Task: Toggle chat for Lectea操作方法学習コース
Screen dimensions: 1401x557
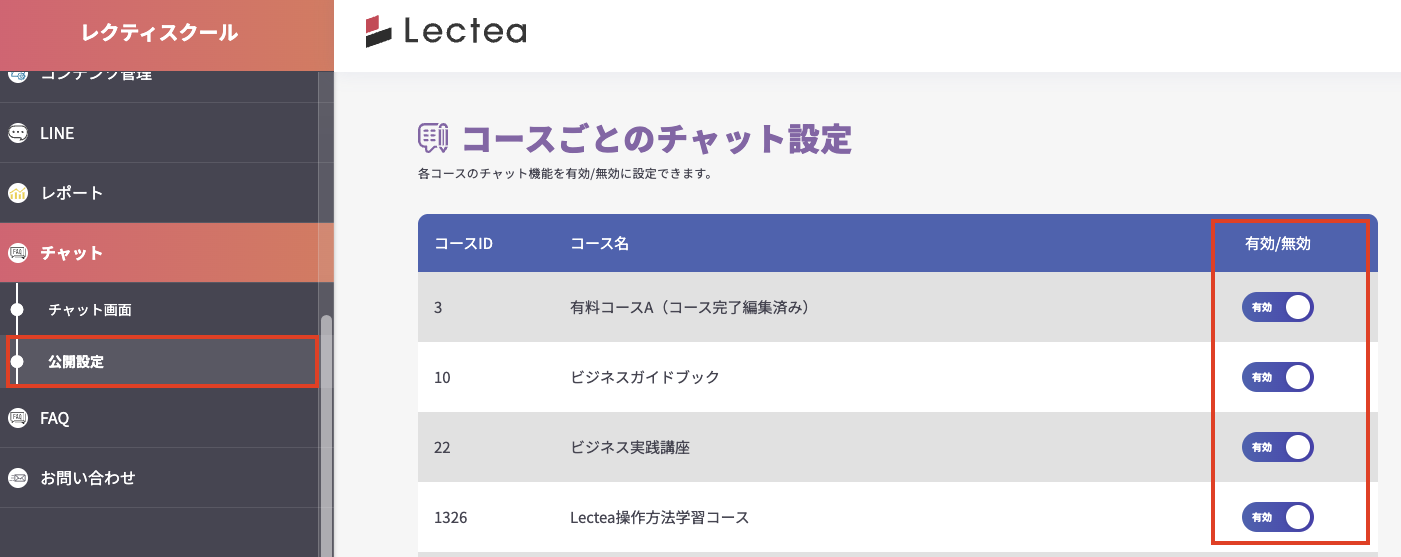Action: coord(1277,517)
